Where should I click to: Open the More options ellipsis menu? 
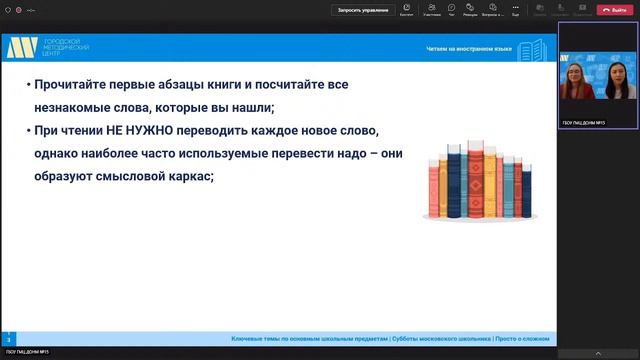516,10
